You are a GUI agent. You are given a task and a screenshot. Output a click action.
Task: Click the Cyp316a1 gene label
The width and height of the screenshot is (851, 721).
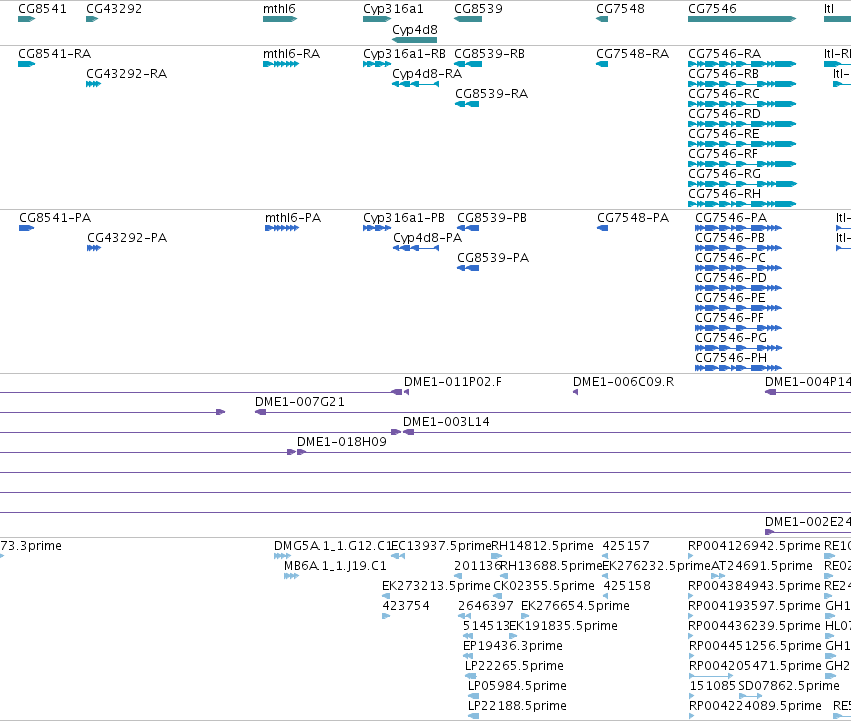coord(393,9)
